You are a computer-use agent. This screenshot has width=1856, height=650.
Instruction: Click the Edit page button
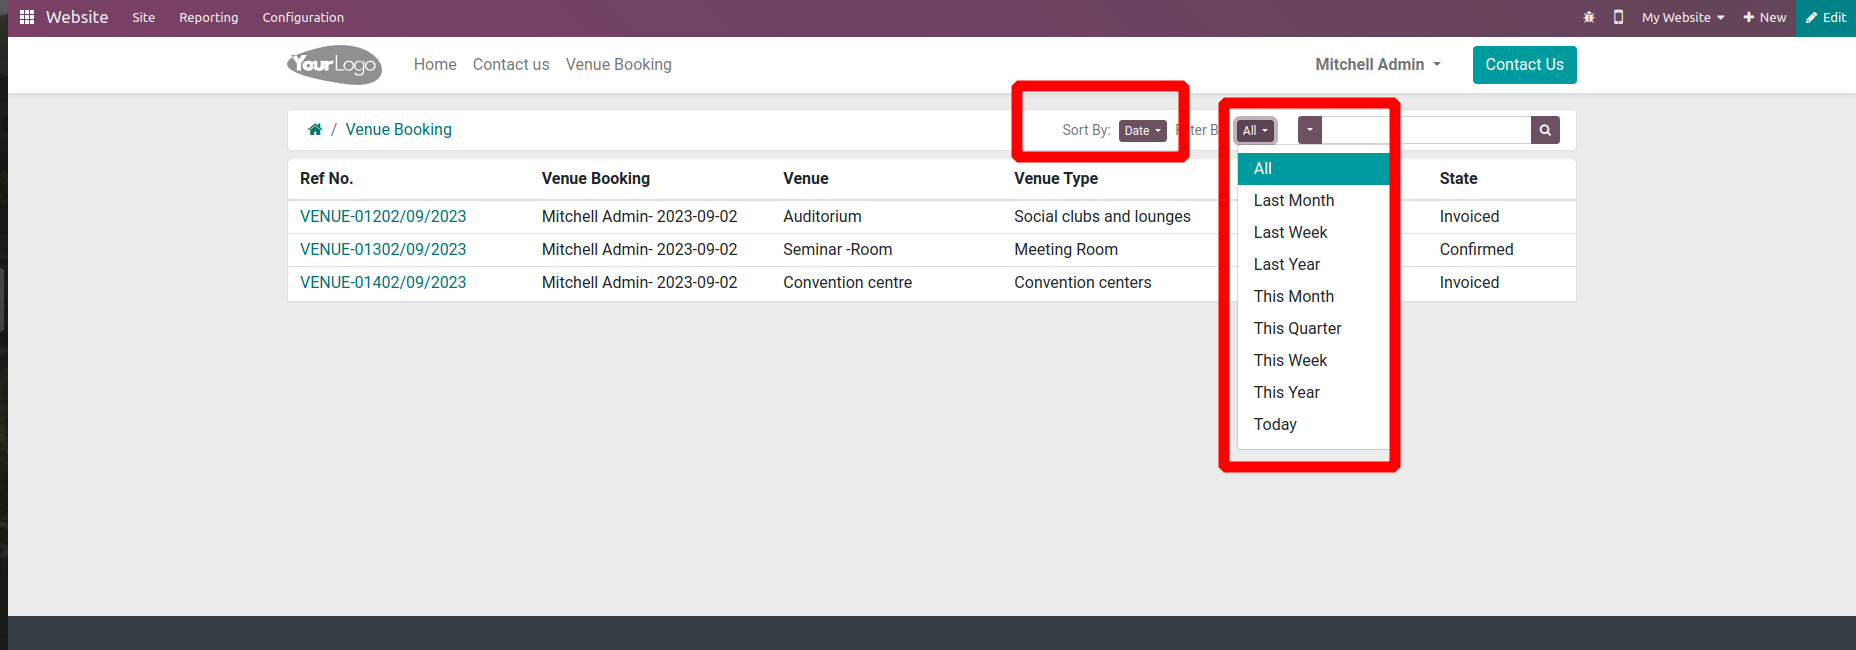click(x=1826, y=17)
